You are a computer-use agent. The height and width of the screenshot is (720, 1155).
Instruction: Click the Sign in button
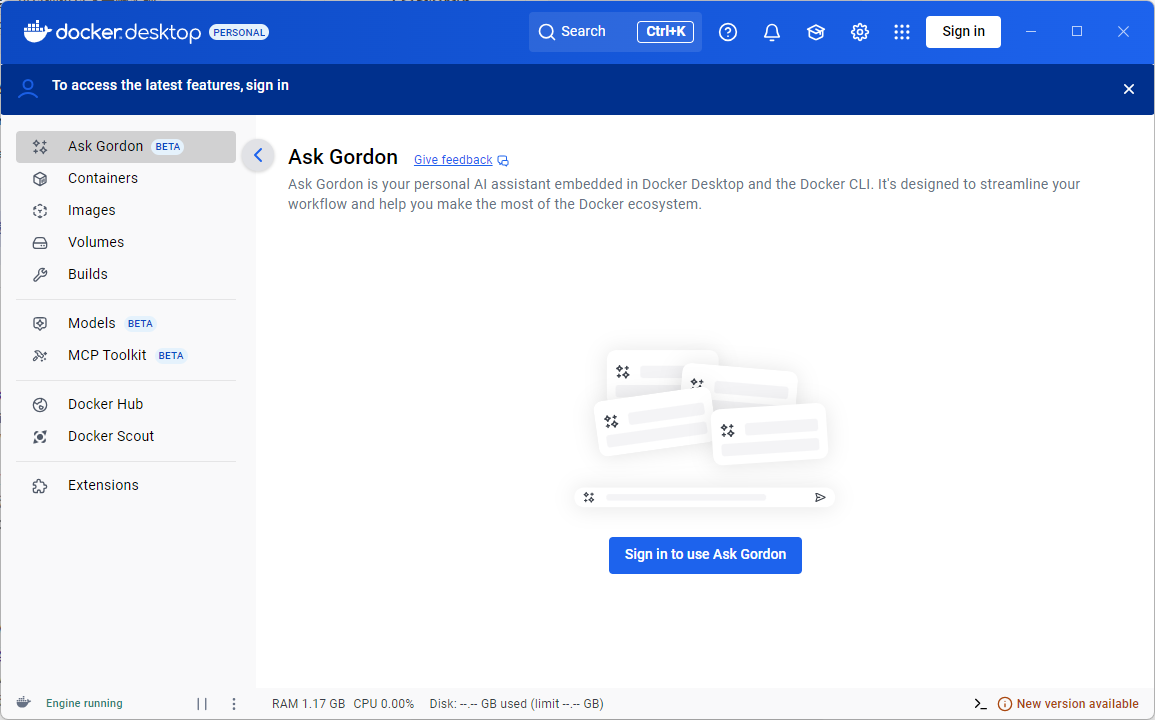click(x=962, y=31)
